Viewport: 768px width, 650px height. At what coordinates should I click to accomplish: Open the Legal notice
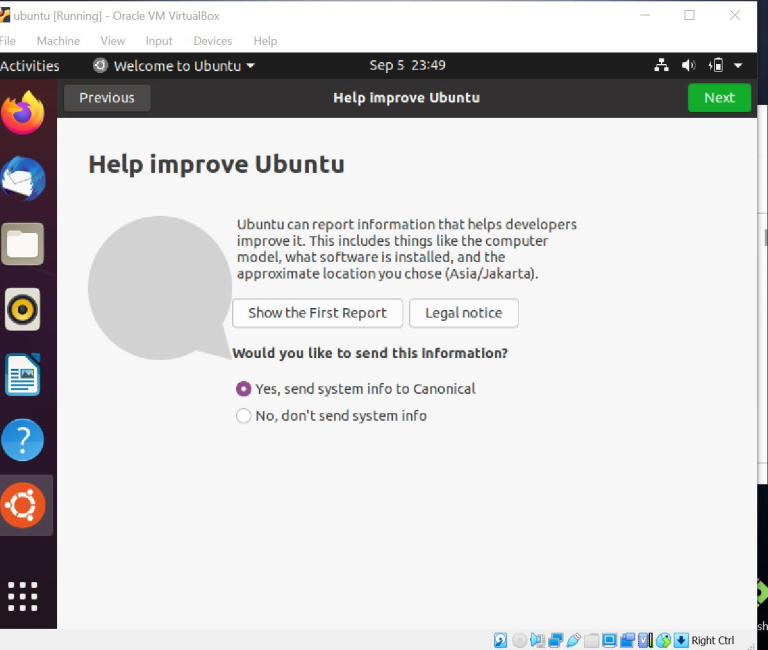pyautogui.click(x=463, y=313)
